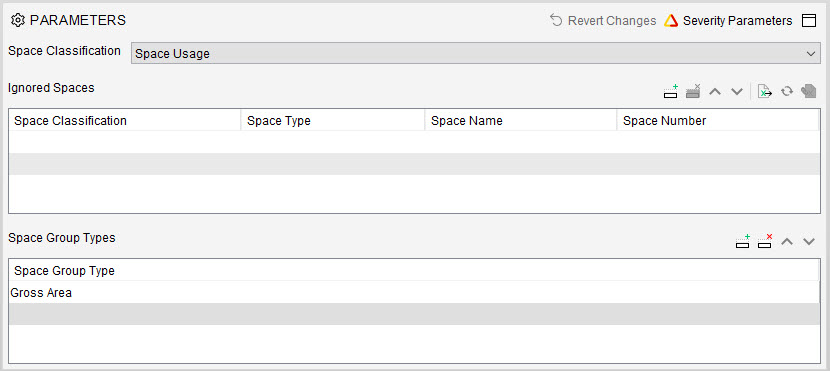This screenshot has height=371, width=830.
Task: Click delete row icon for Ignored Spaces
Action: click(693, 91)
